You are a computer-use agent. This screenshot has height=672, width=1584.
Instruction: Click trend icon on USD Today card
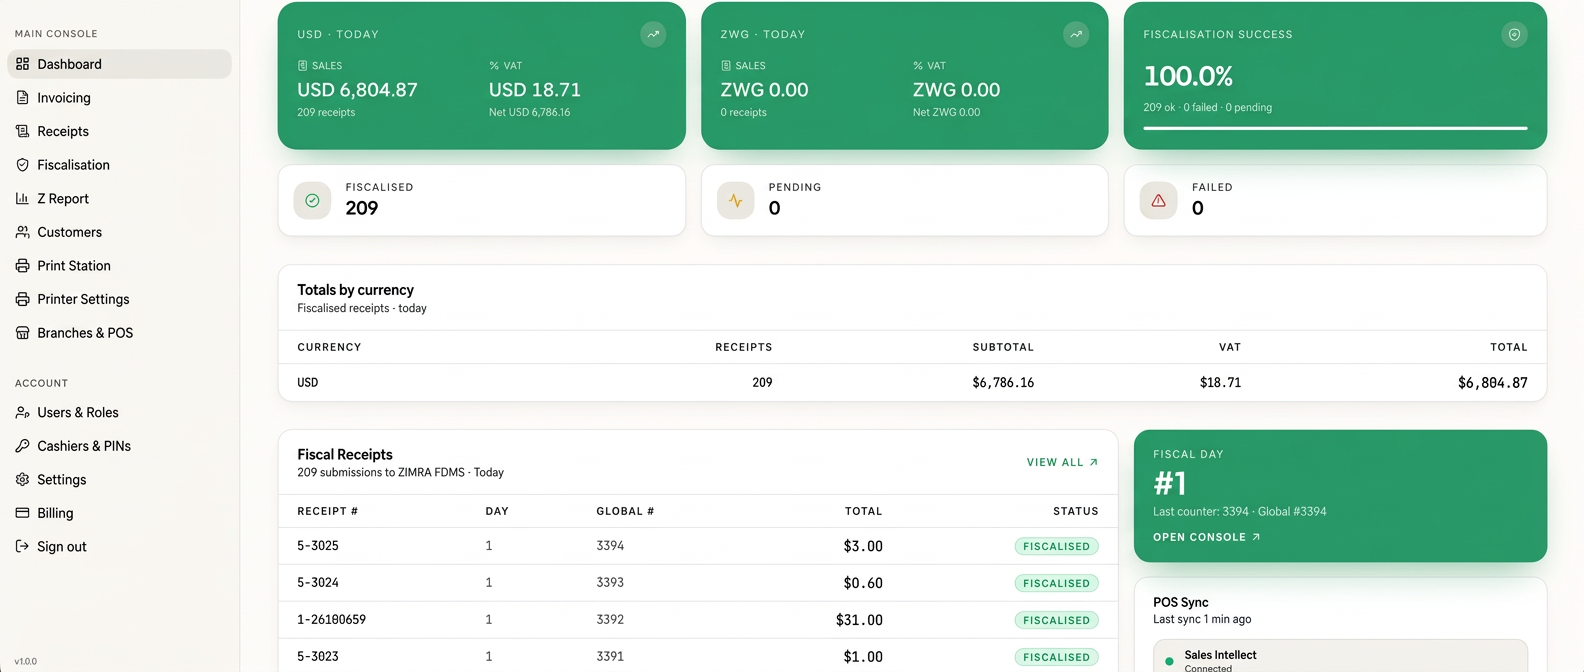[653, 34]
